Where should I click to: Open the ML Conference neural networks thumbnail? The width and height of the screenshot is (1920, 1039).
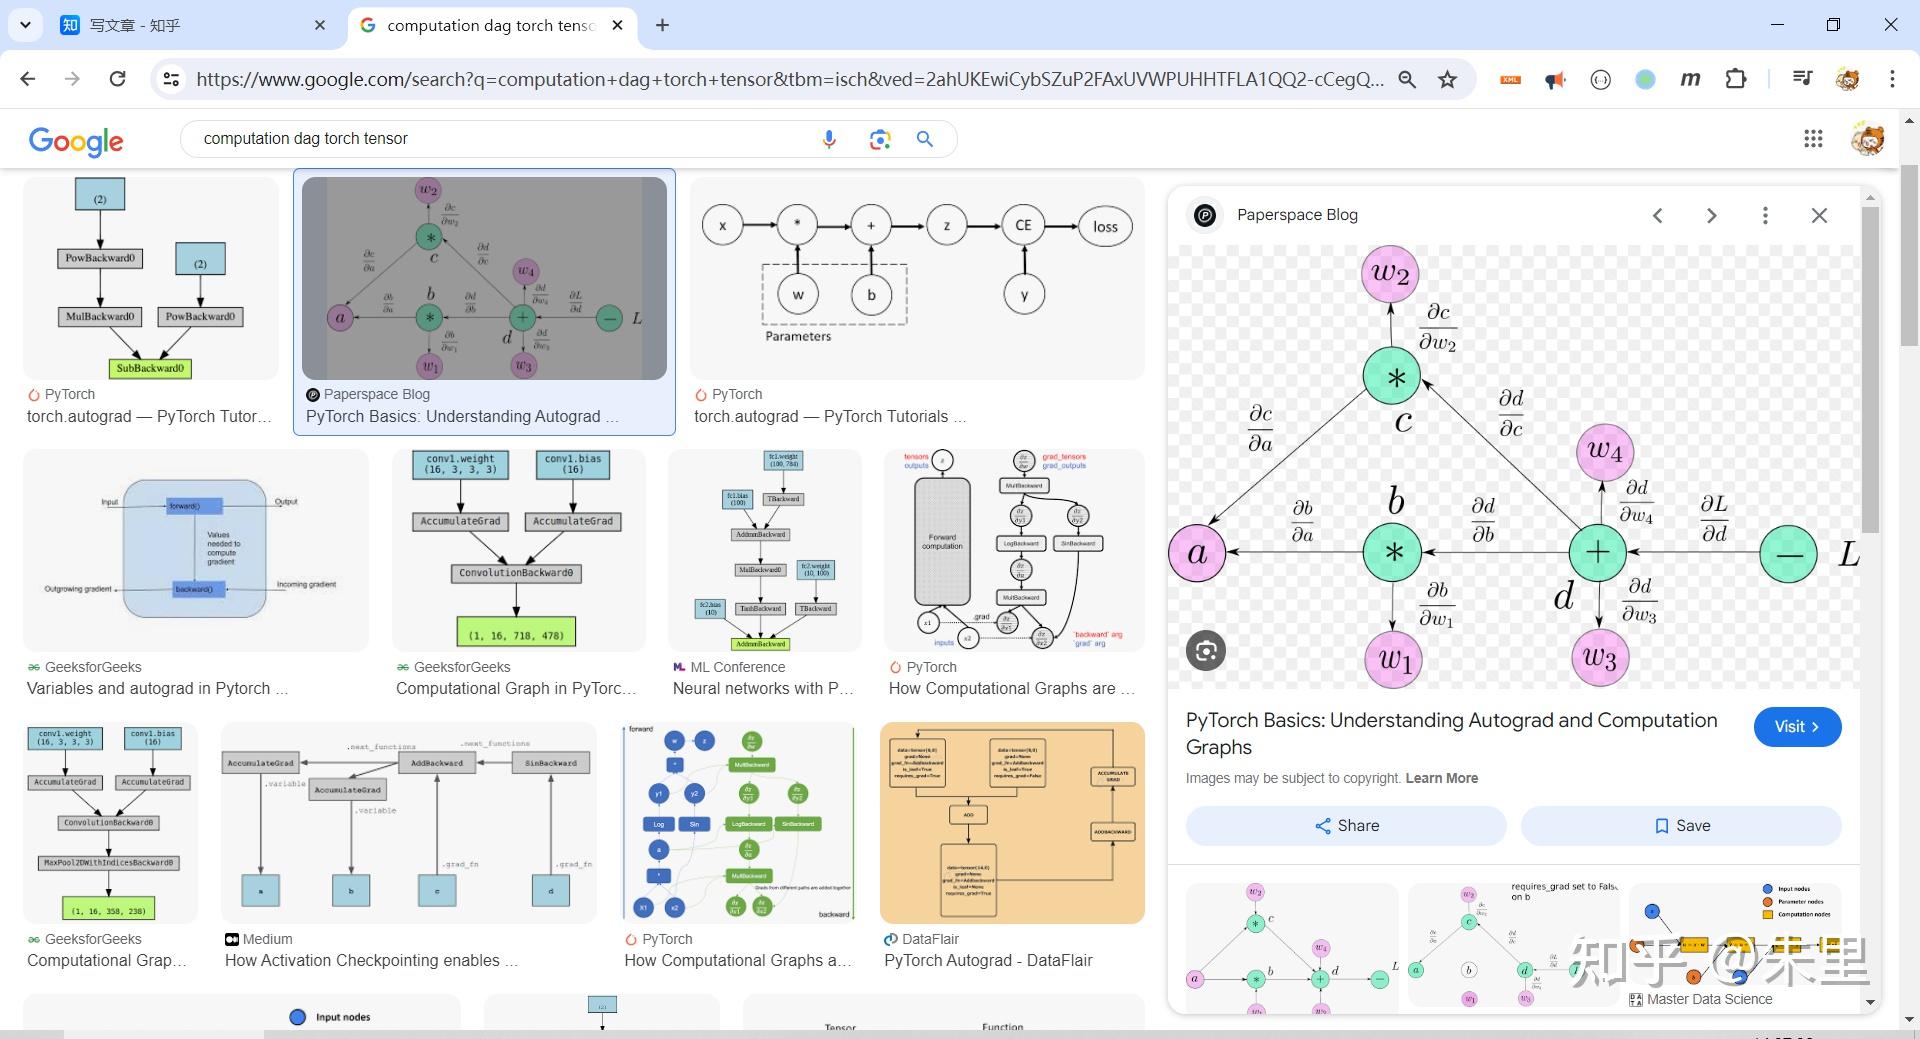pyautogui.click(x=764, y=550)
